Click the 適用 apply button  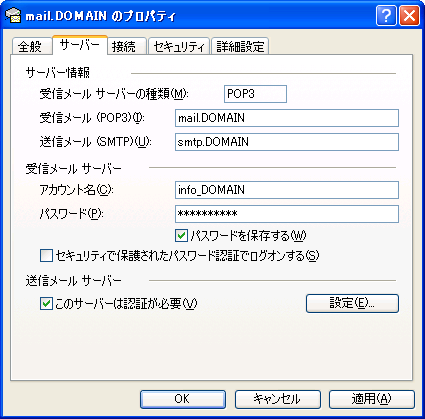point(372,399)
